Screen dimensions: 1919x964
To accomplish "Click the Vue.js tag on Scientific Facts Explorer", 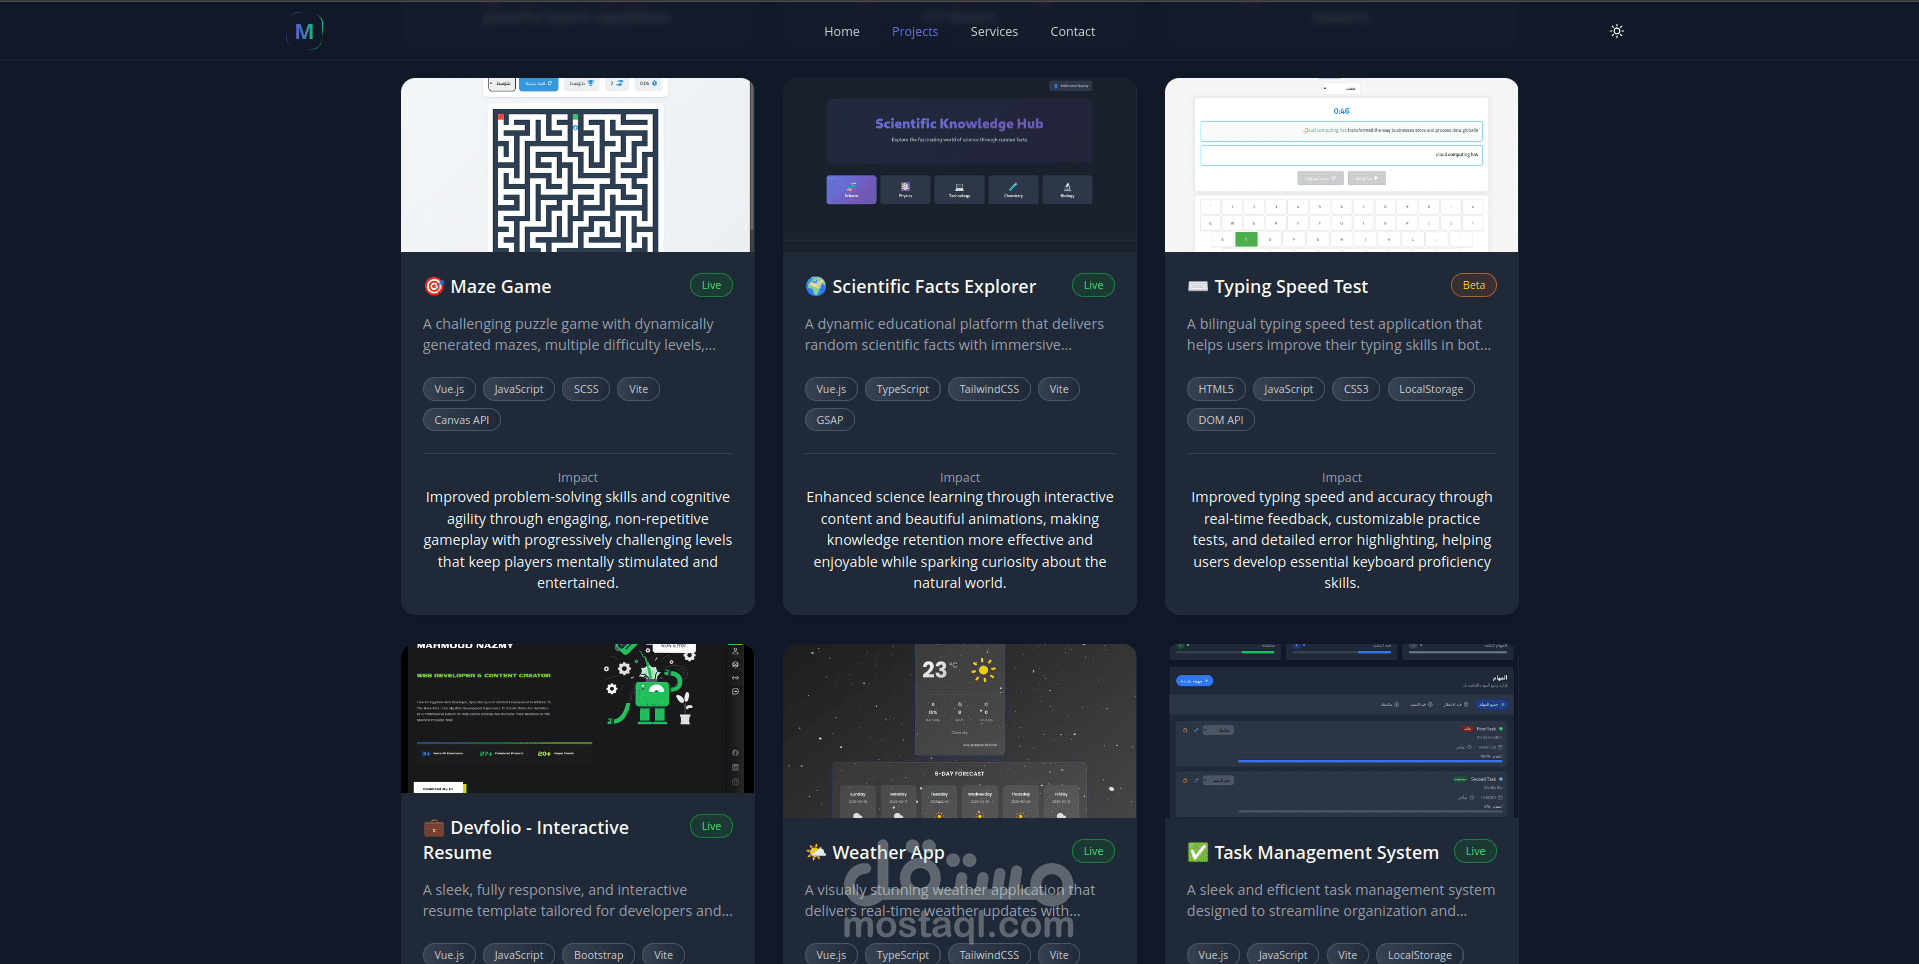I will coord(831,390).
